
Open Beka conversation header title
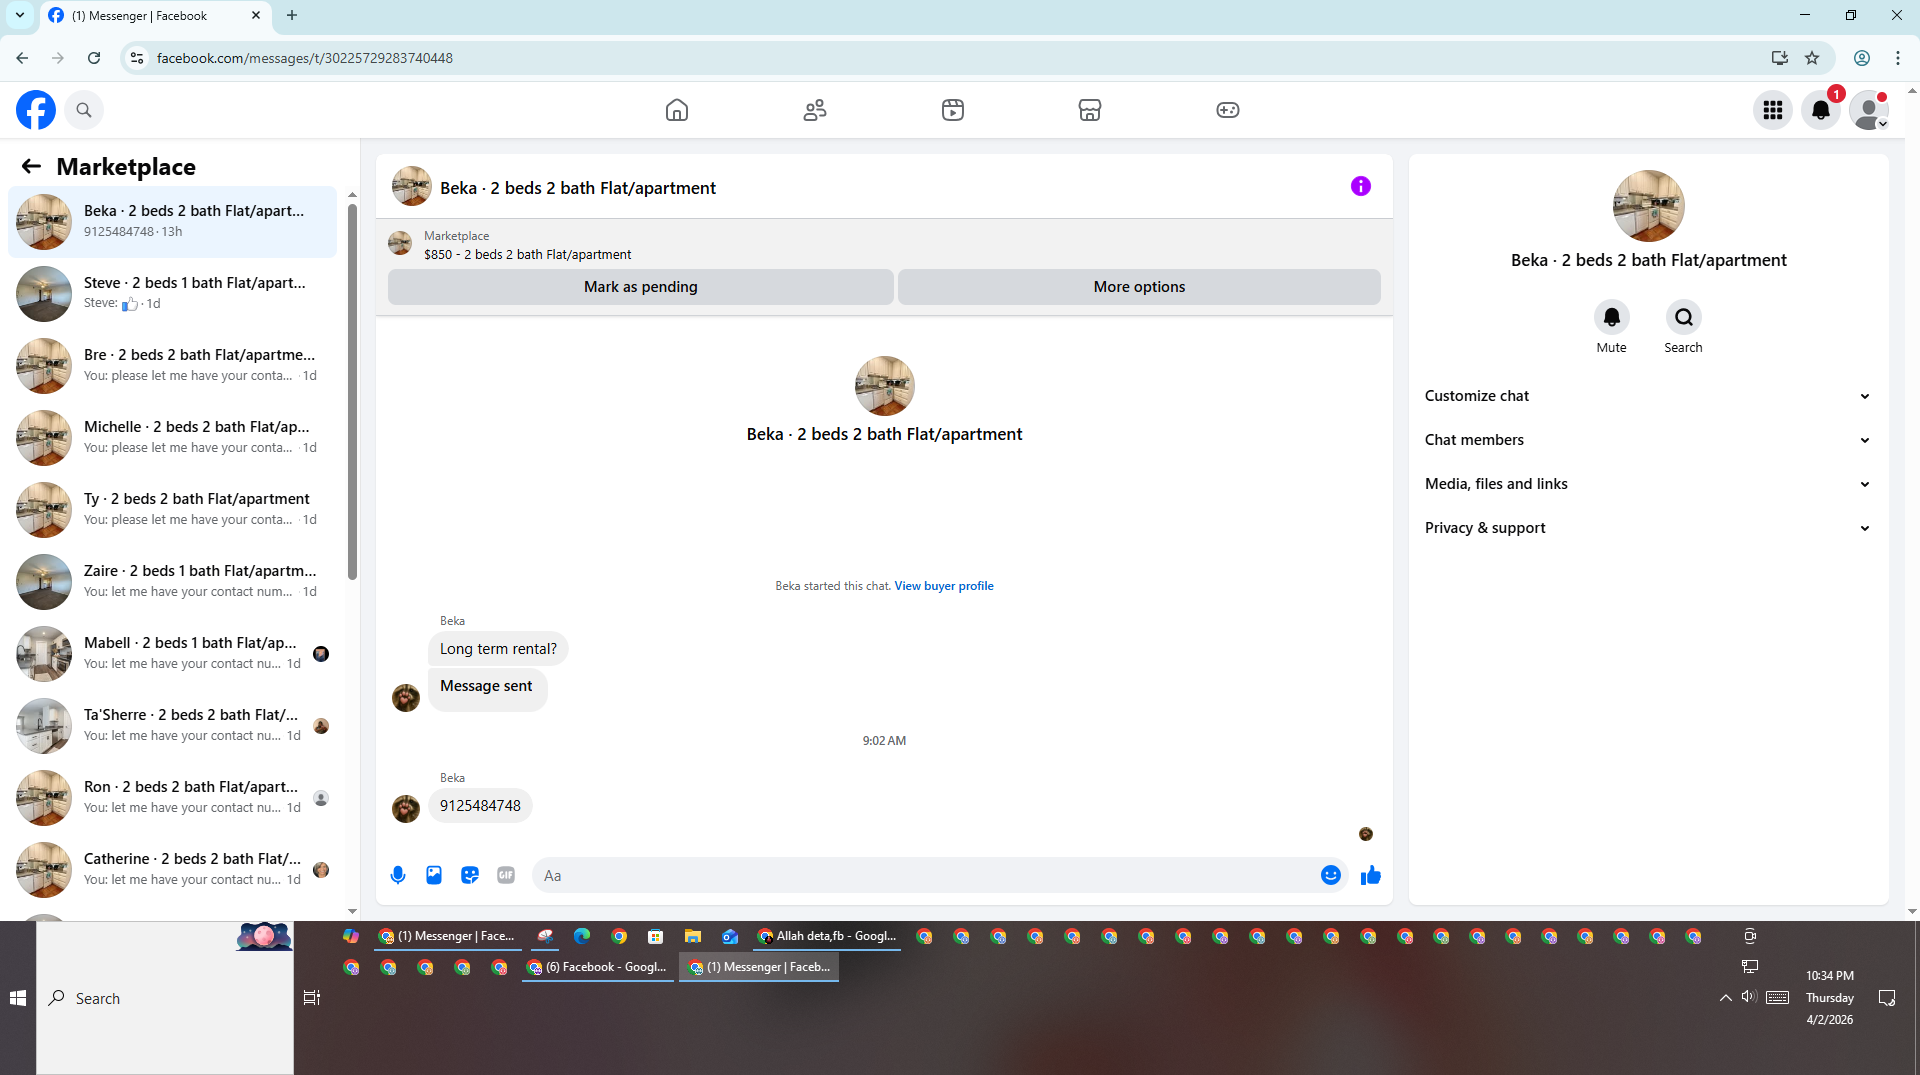(x=578, y=188)
